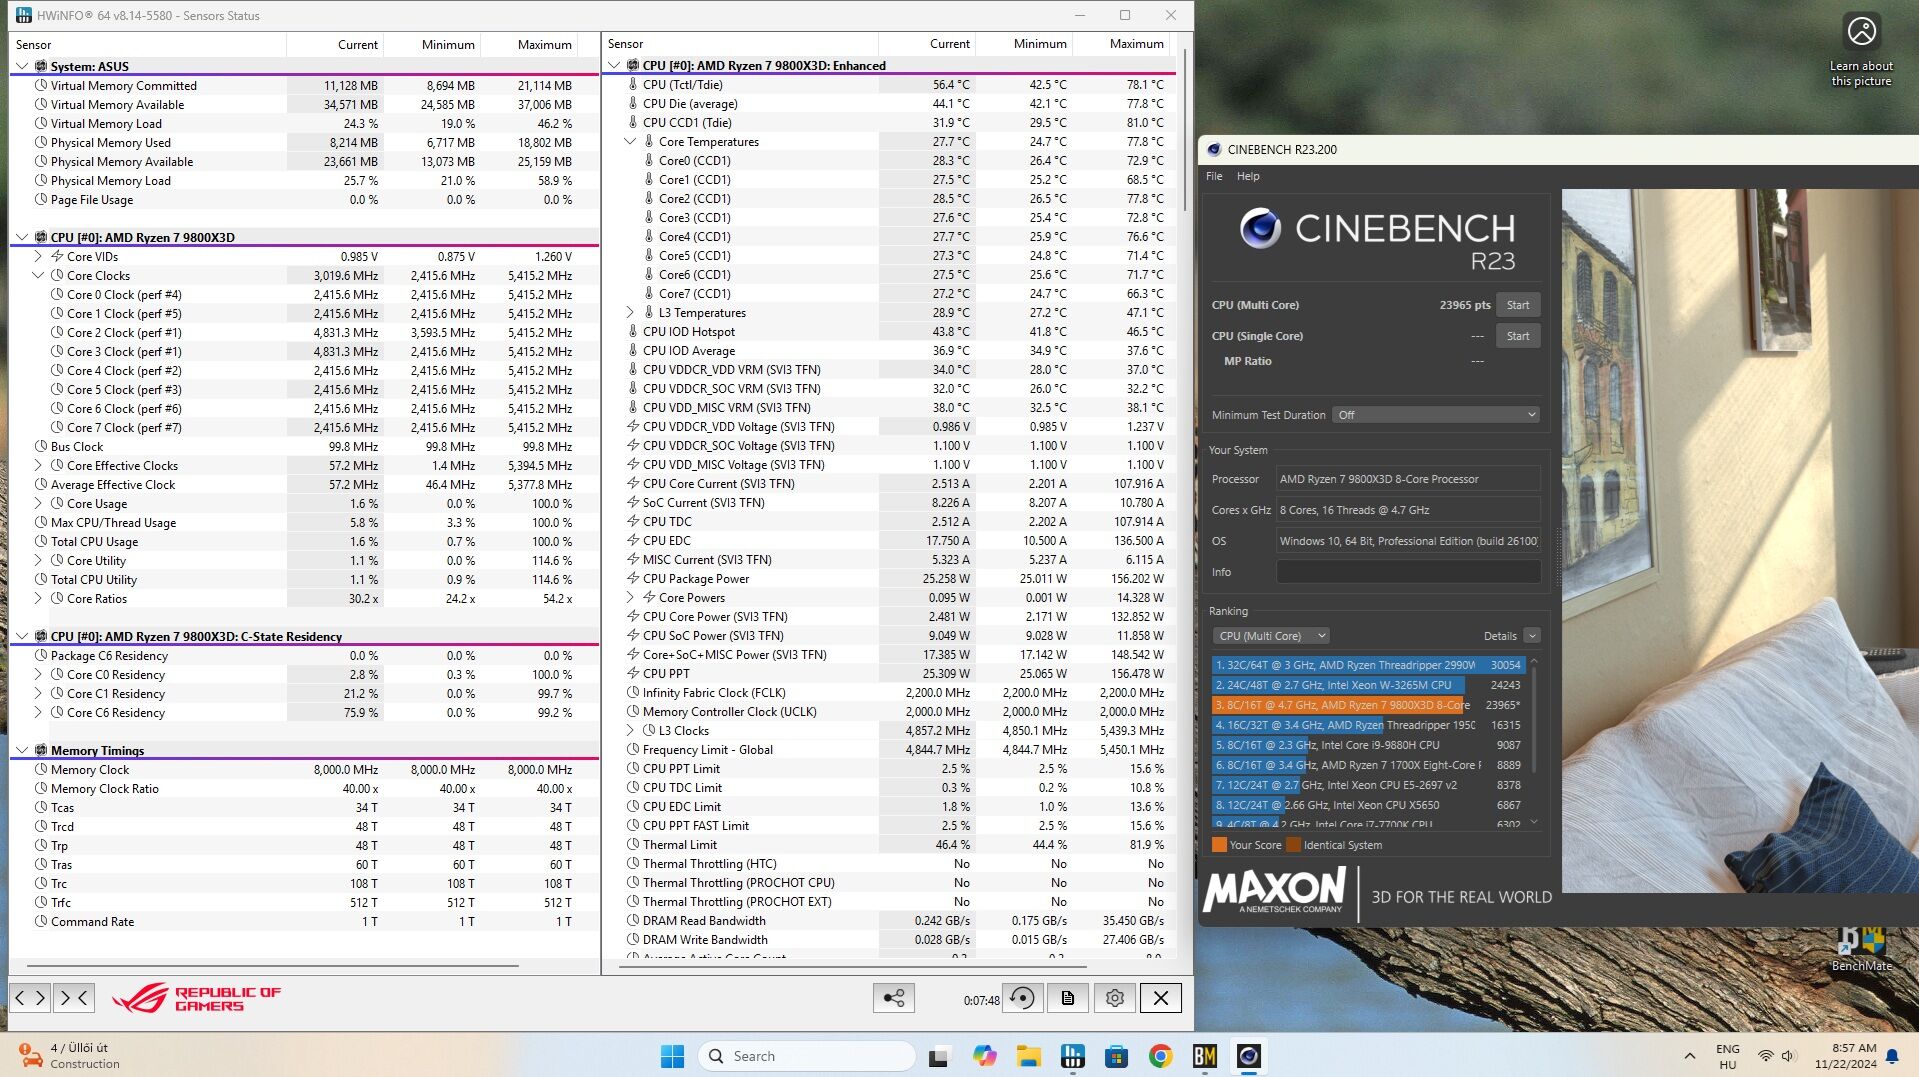This screenshot has width=1919, height=1077.
Task: Open the clock showing 8:57 AM
Action: [1846, 1056]
